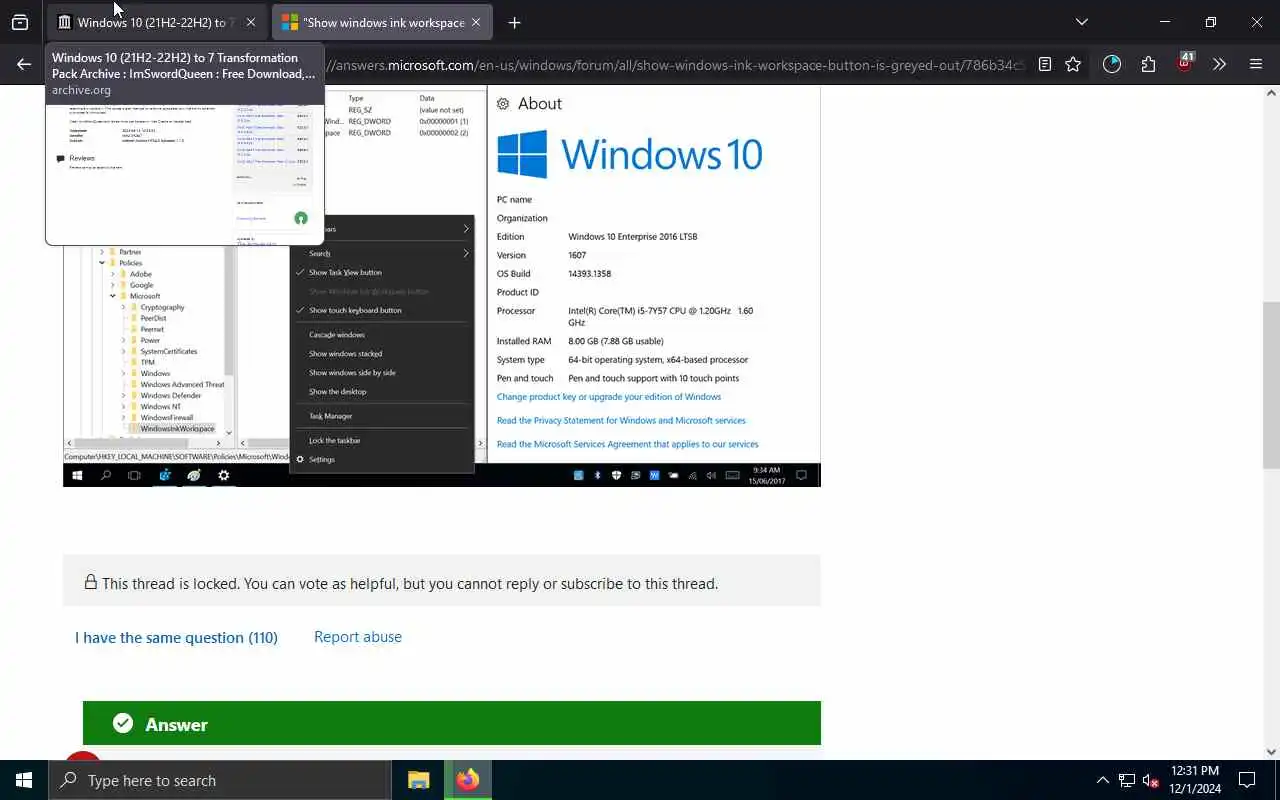Click the white checkmark icon beside Answer
The image size is (1280, 800).
point(123,723)
